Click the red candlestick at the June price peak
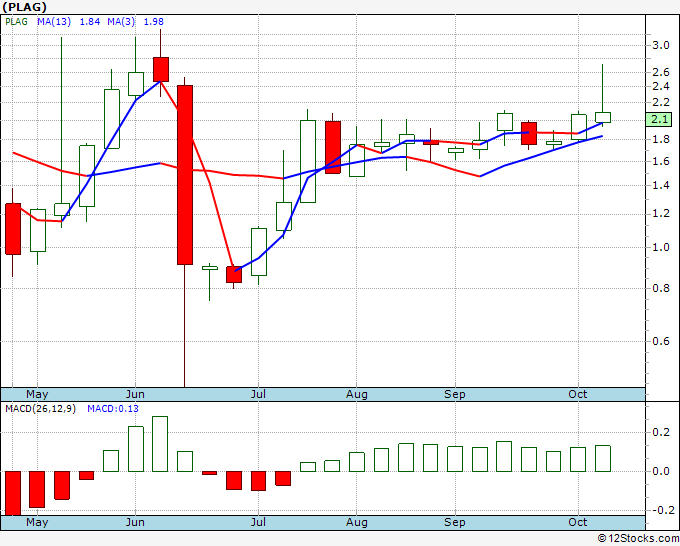This screenshot has width=680, height=546. 161,69
